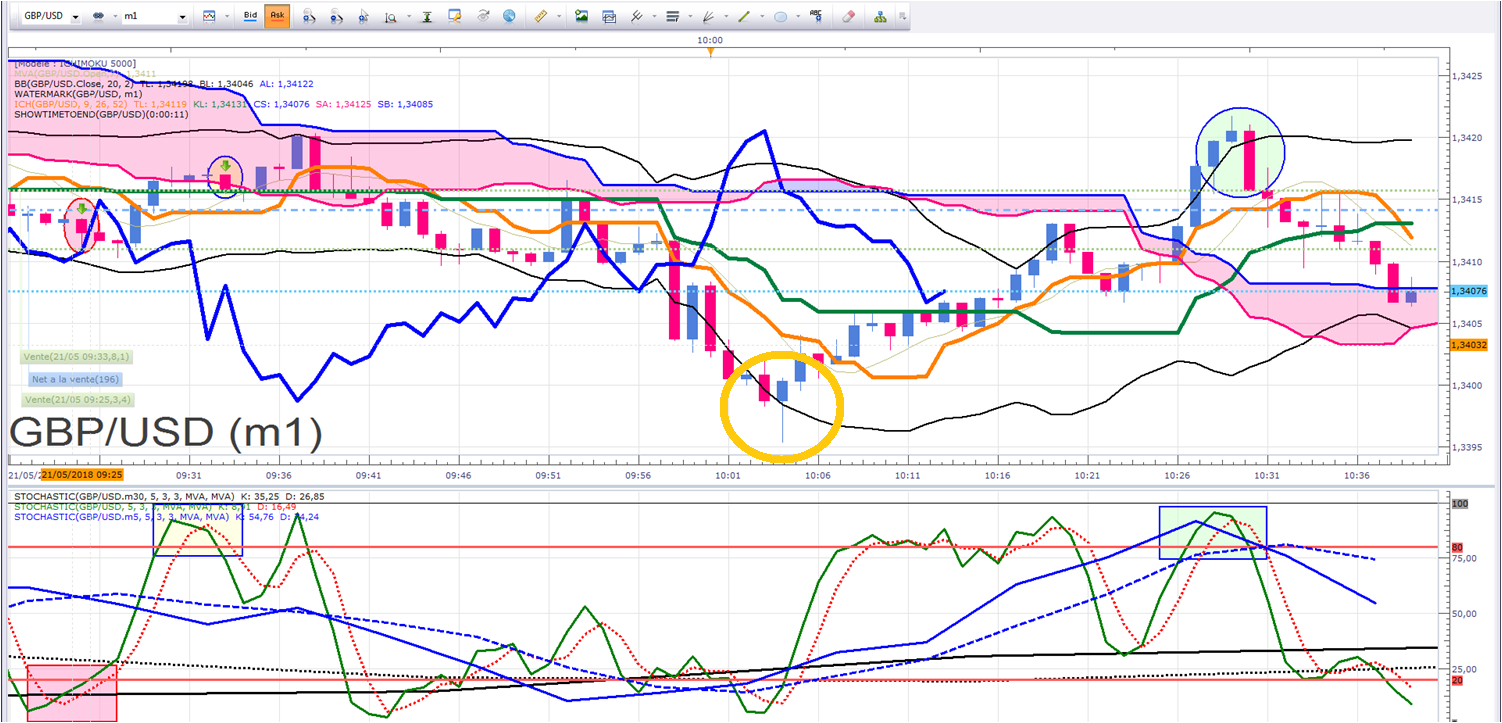Toggle the Ask price button
The width and height of the screenshot is (1502, 723).
(x=276, y=17)
